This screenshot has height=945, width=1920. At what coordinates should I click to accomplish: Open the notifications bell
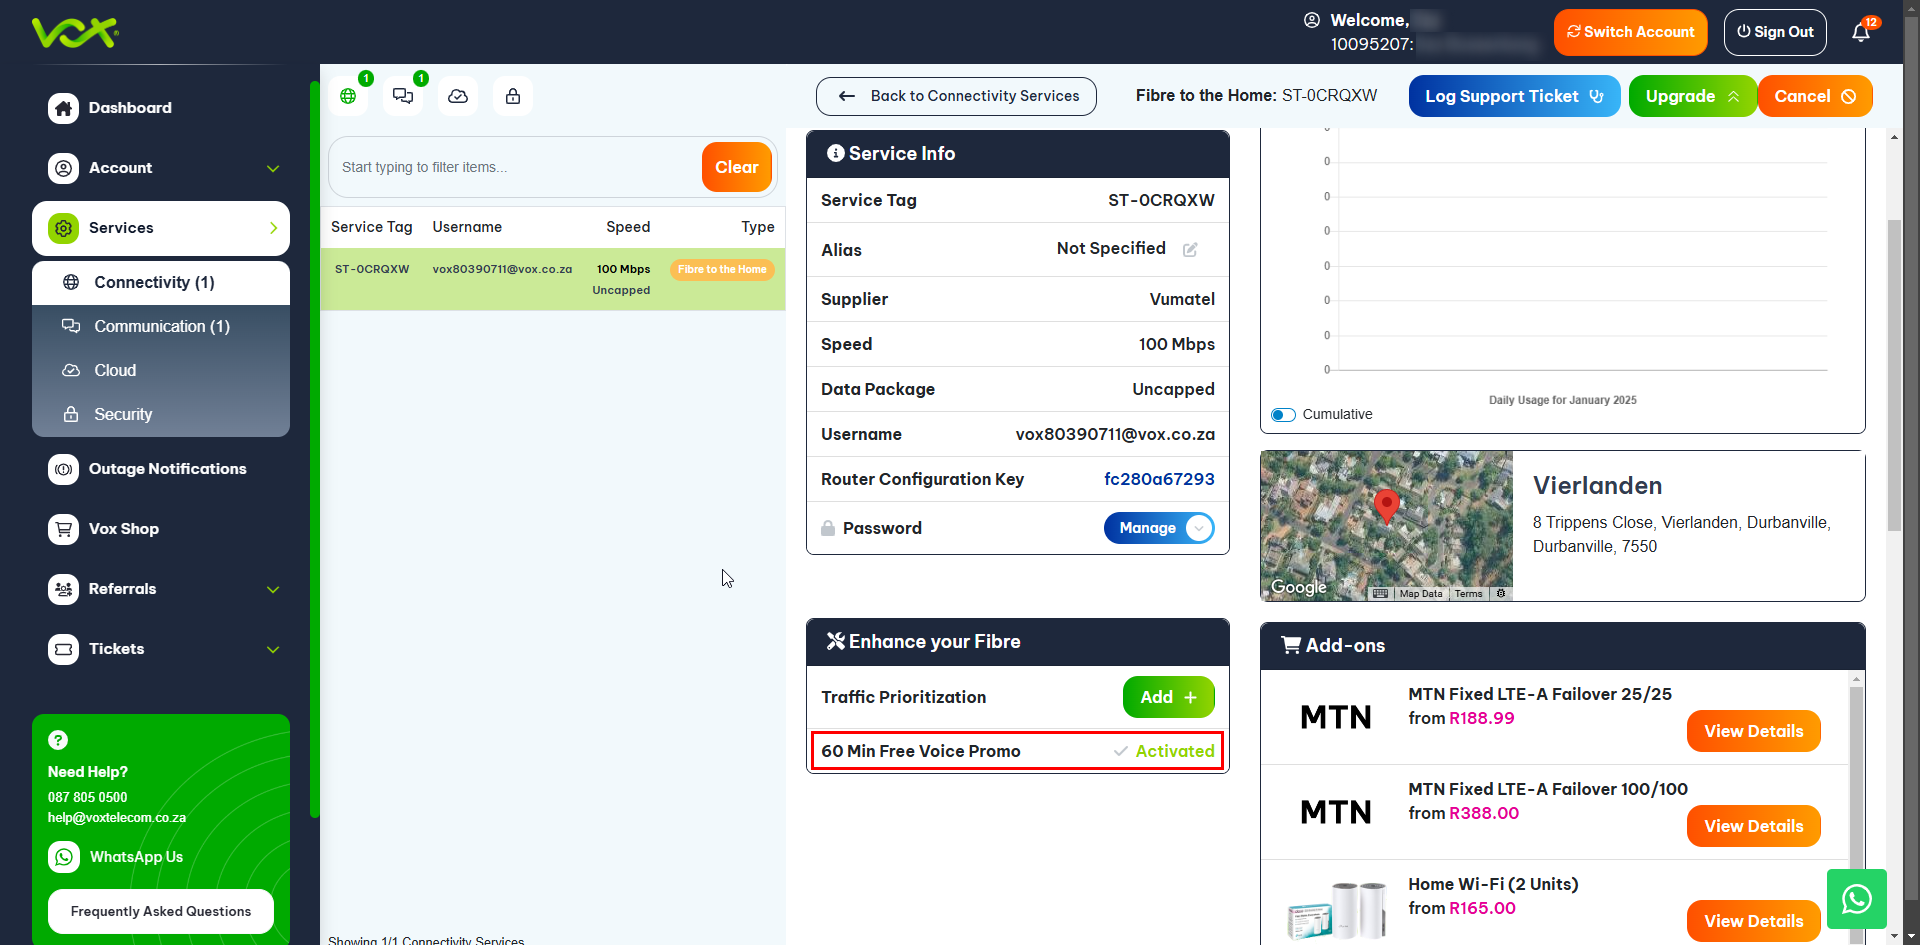(1860, 33)
